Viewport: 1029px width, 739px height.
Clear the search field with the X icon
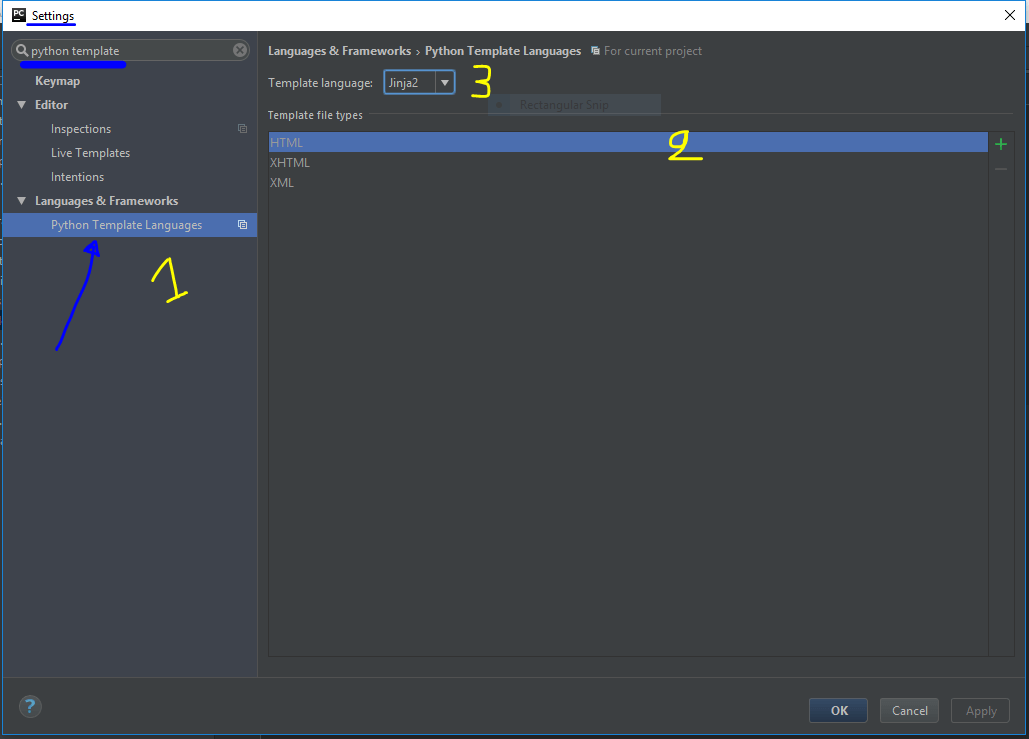coord(240,50)
